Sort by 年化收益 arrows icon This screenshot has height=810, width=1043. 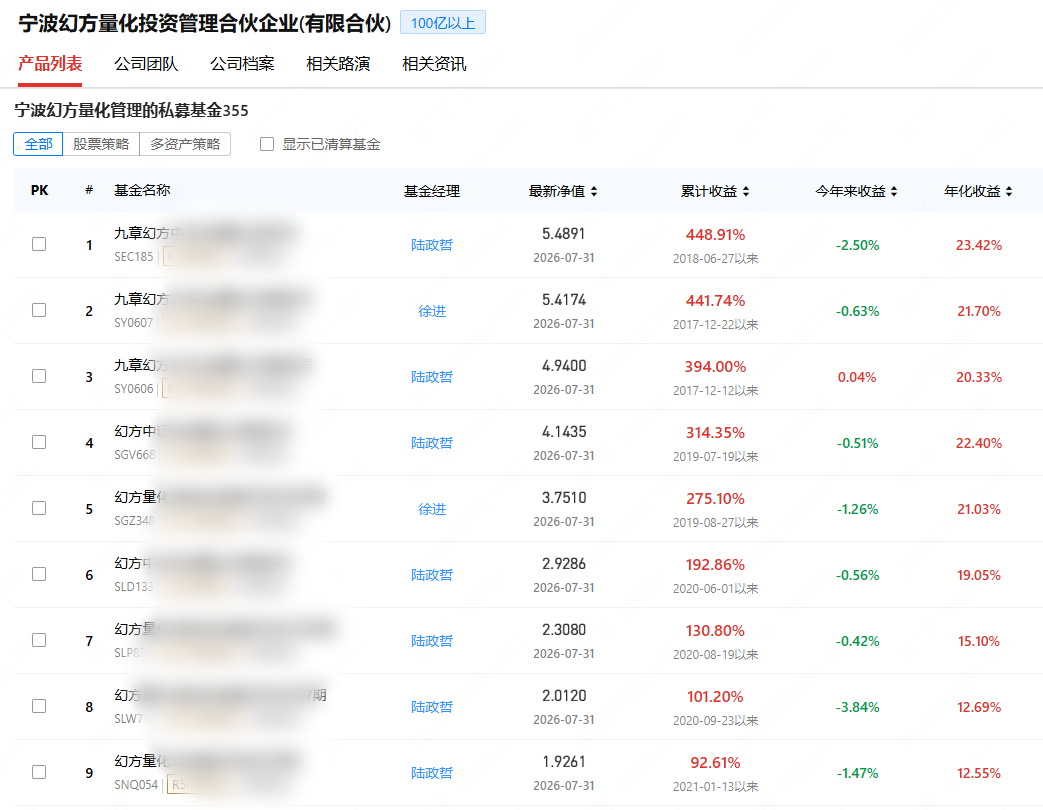point(1009,192)
